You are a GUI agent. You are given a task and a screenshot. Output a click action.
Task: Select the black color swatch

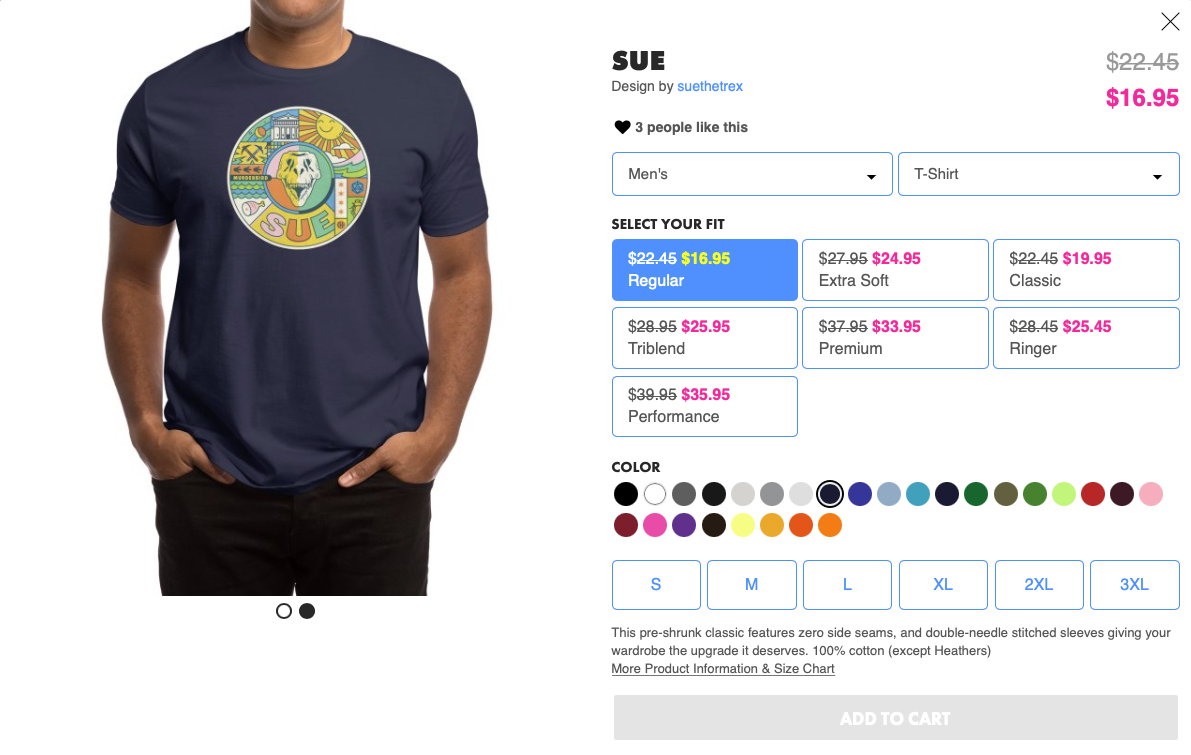(626, 494)
